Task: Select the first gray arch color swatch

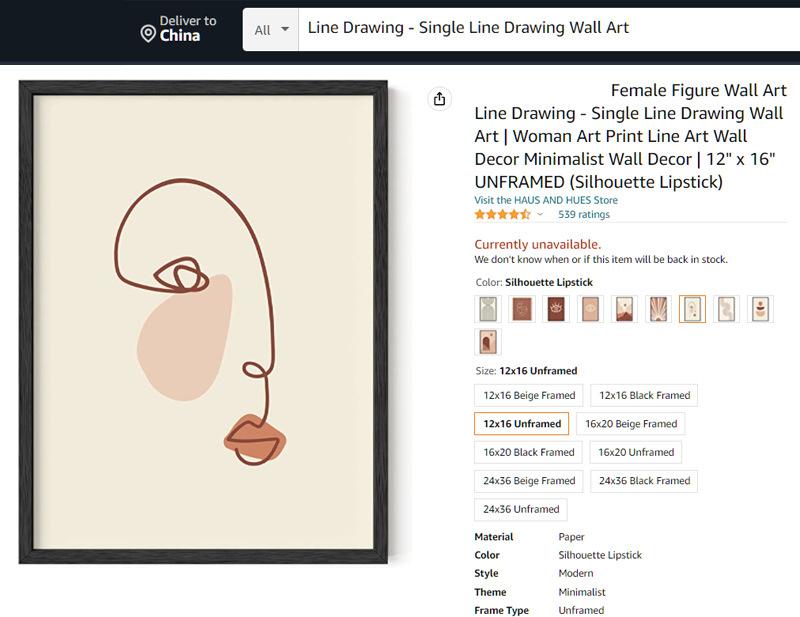Action: coord(488,309)
